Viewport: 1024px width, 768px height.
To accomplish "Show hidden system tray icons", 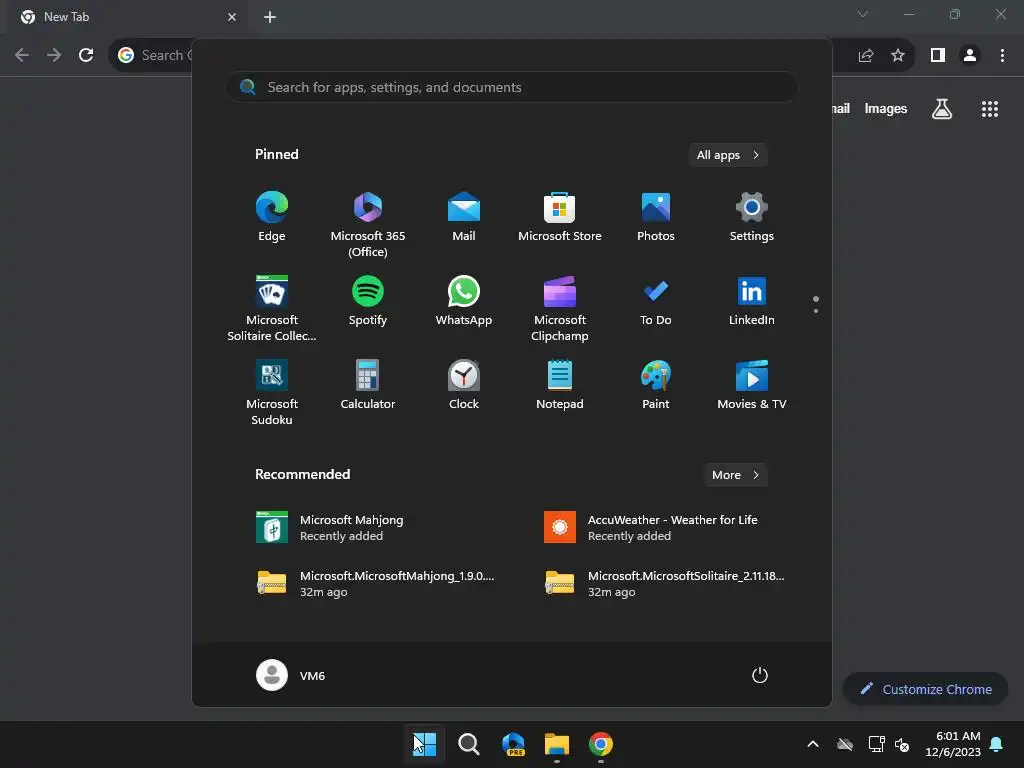I will pyautogui.click(x=813, y=744).
